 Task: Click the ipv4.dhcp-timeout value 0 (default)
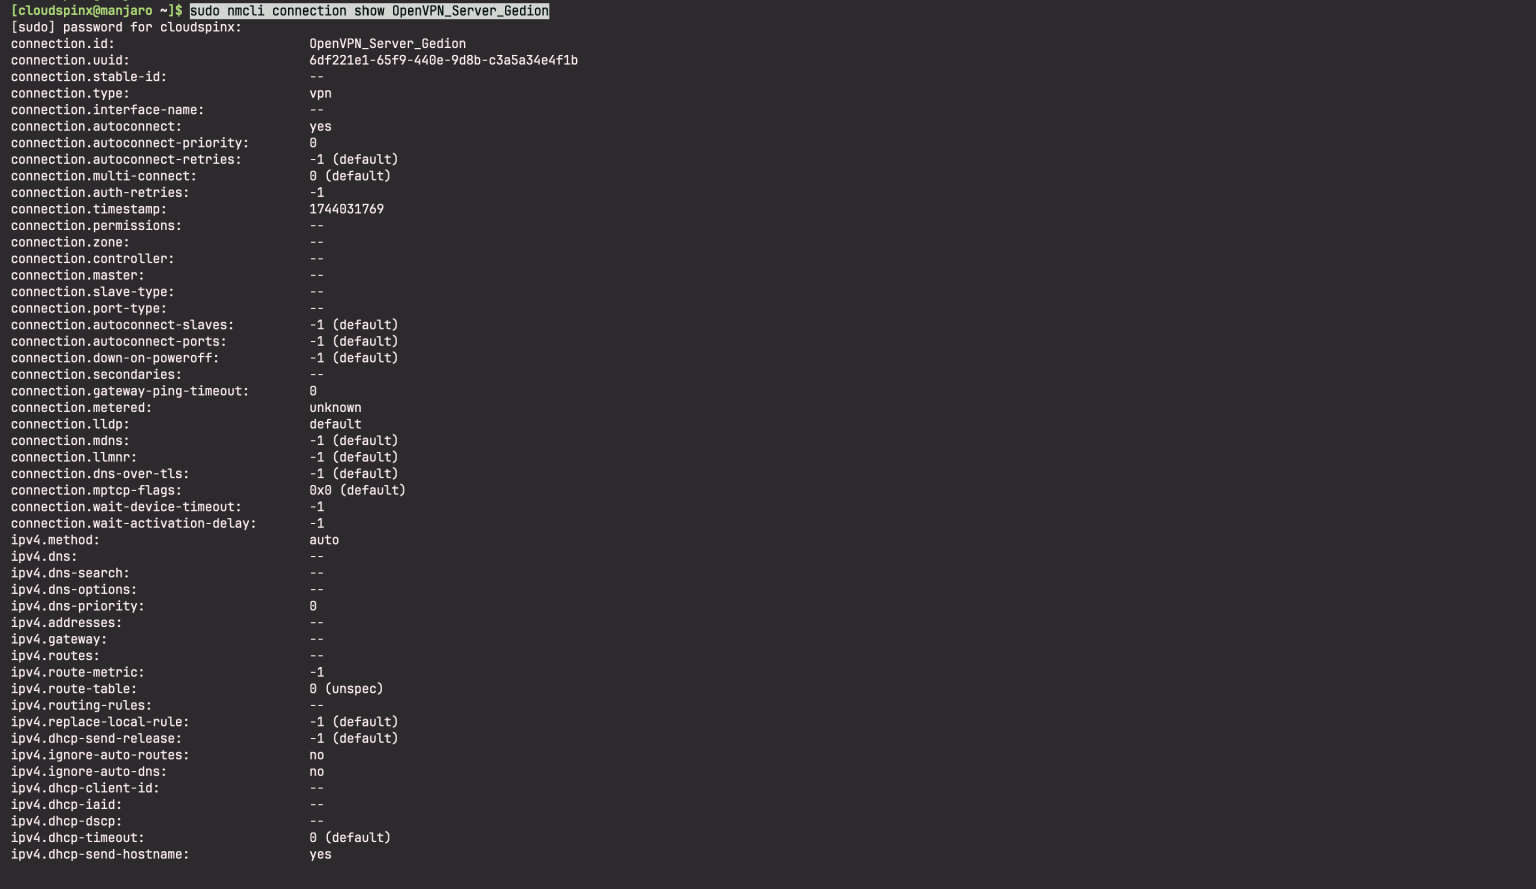350,837
